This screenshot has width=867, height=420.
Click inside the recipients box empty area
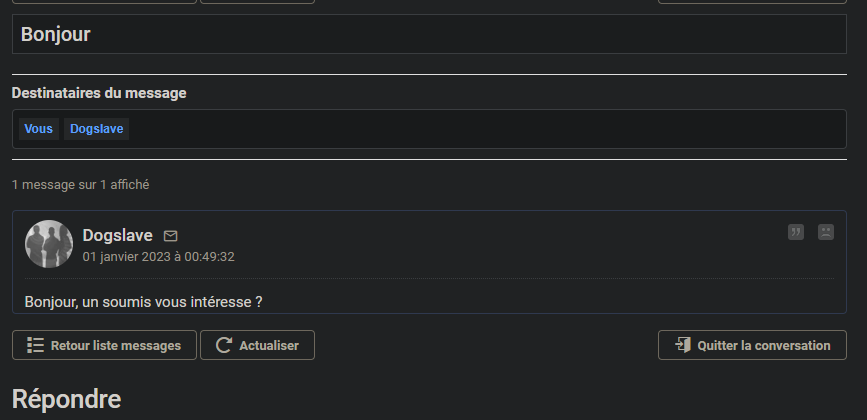click(x=487, y=129)
